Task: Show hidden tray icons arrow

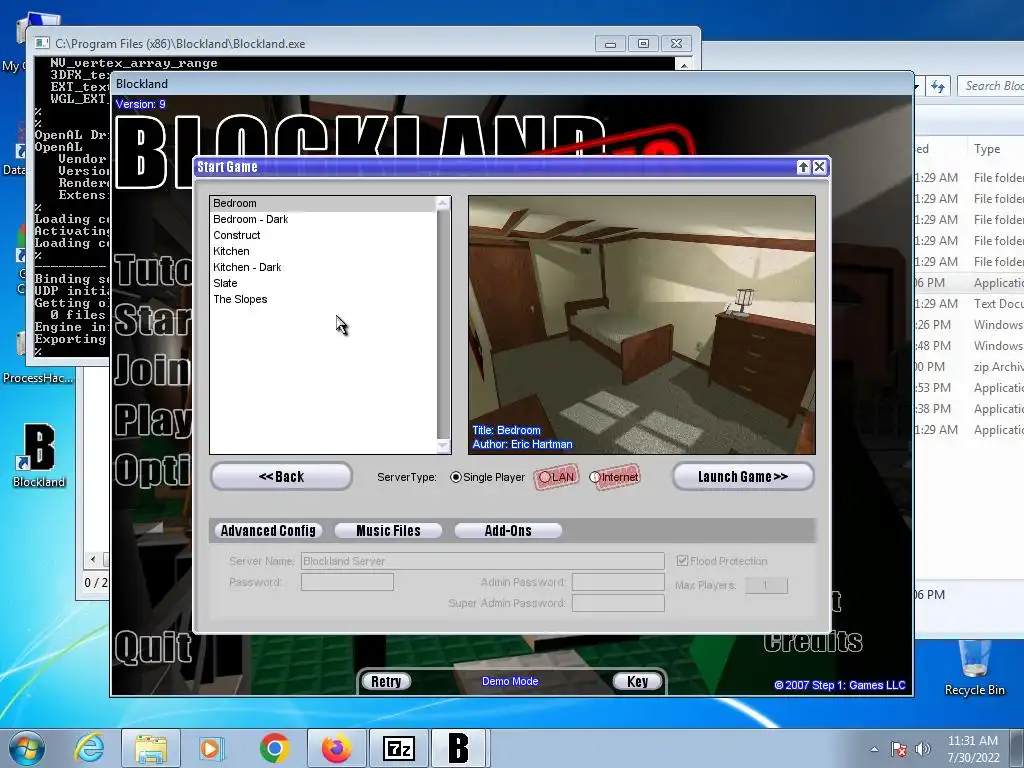Action: pyautogui.click(x=874, y=749)
